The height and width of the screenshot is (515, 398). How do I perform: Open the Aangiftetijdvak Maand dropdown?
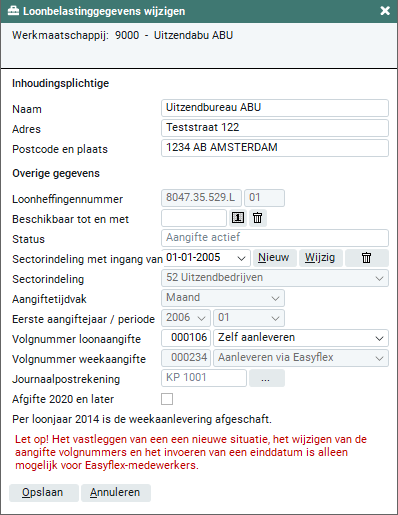223,298
